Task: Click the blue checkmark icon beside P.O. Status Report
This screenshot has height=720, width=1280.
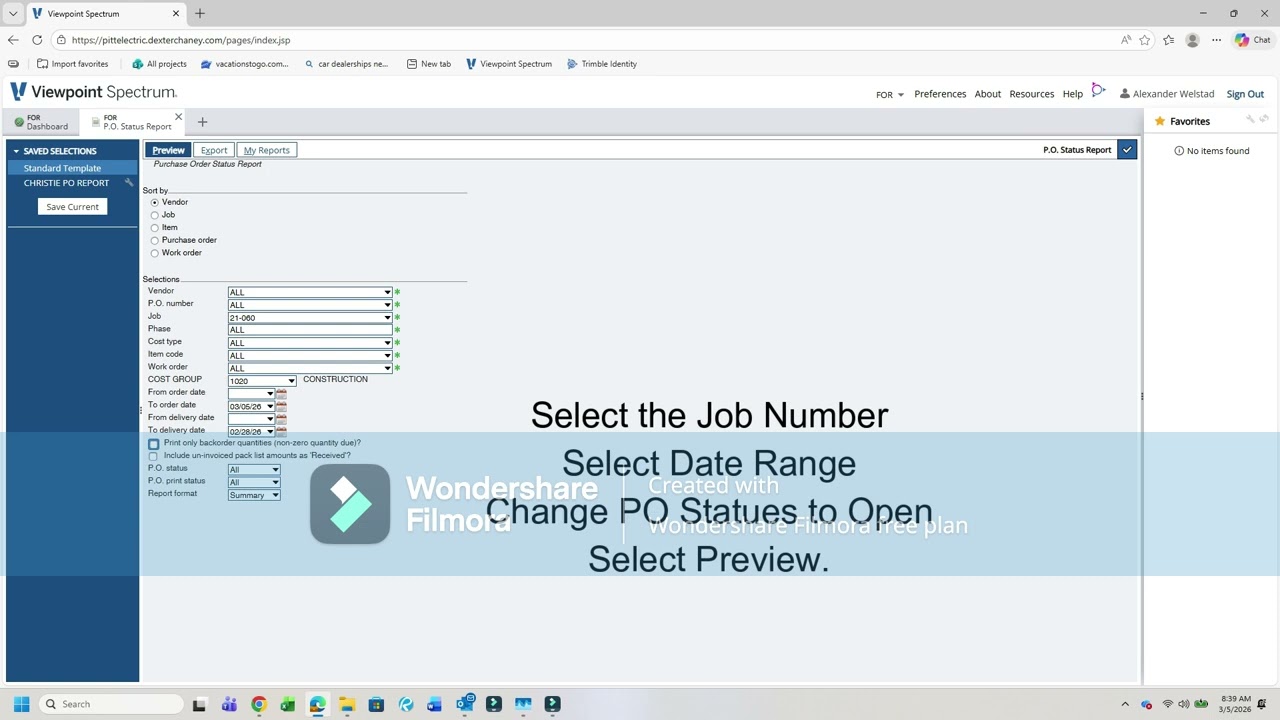Action: pyautogui.click(x=1127, y=150)
